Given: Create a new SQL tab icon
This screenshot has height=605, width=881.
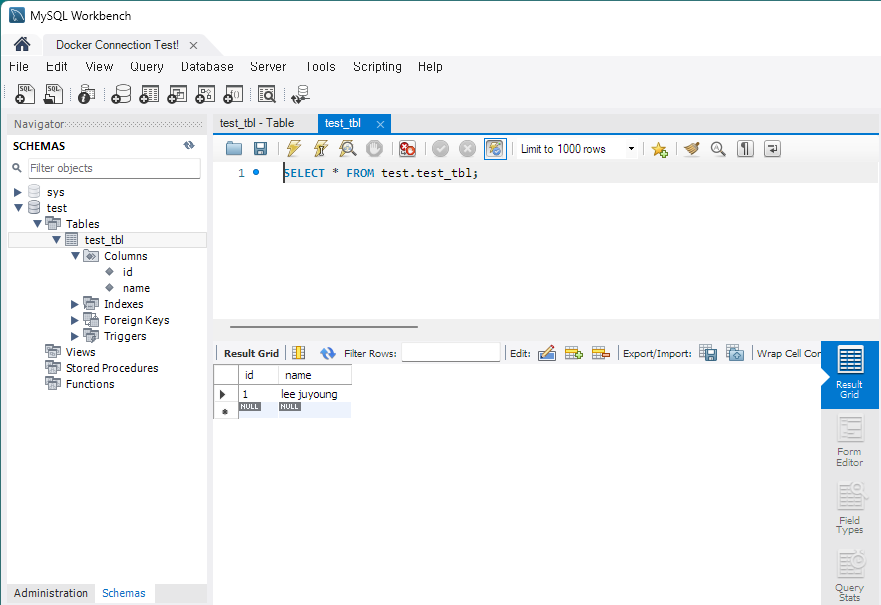Looking at the screenshot, I should click(25, 94).
